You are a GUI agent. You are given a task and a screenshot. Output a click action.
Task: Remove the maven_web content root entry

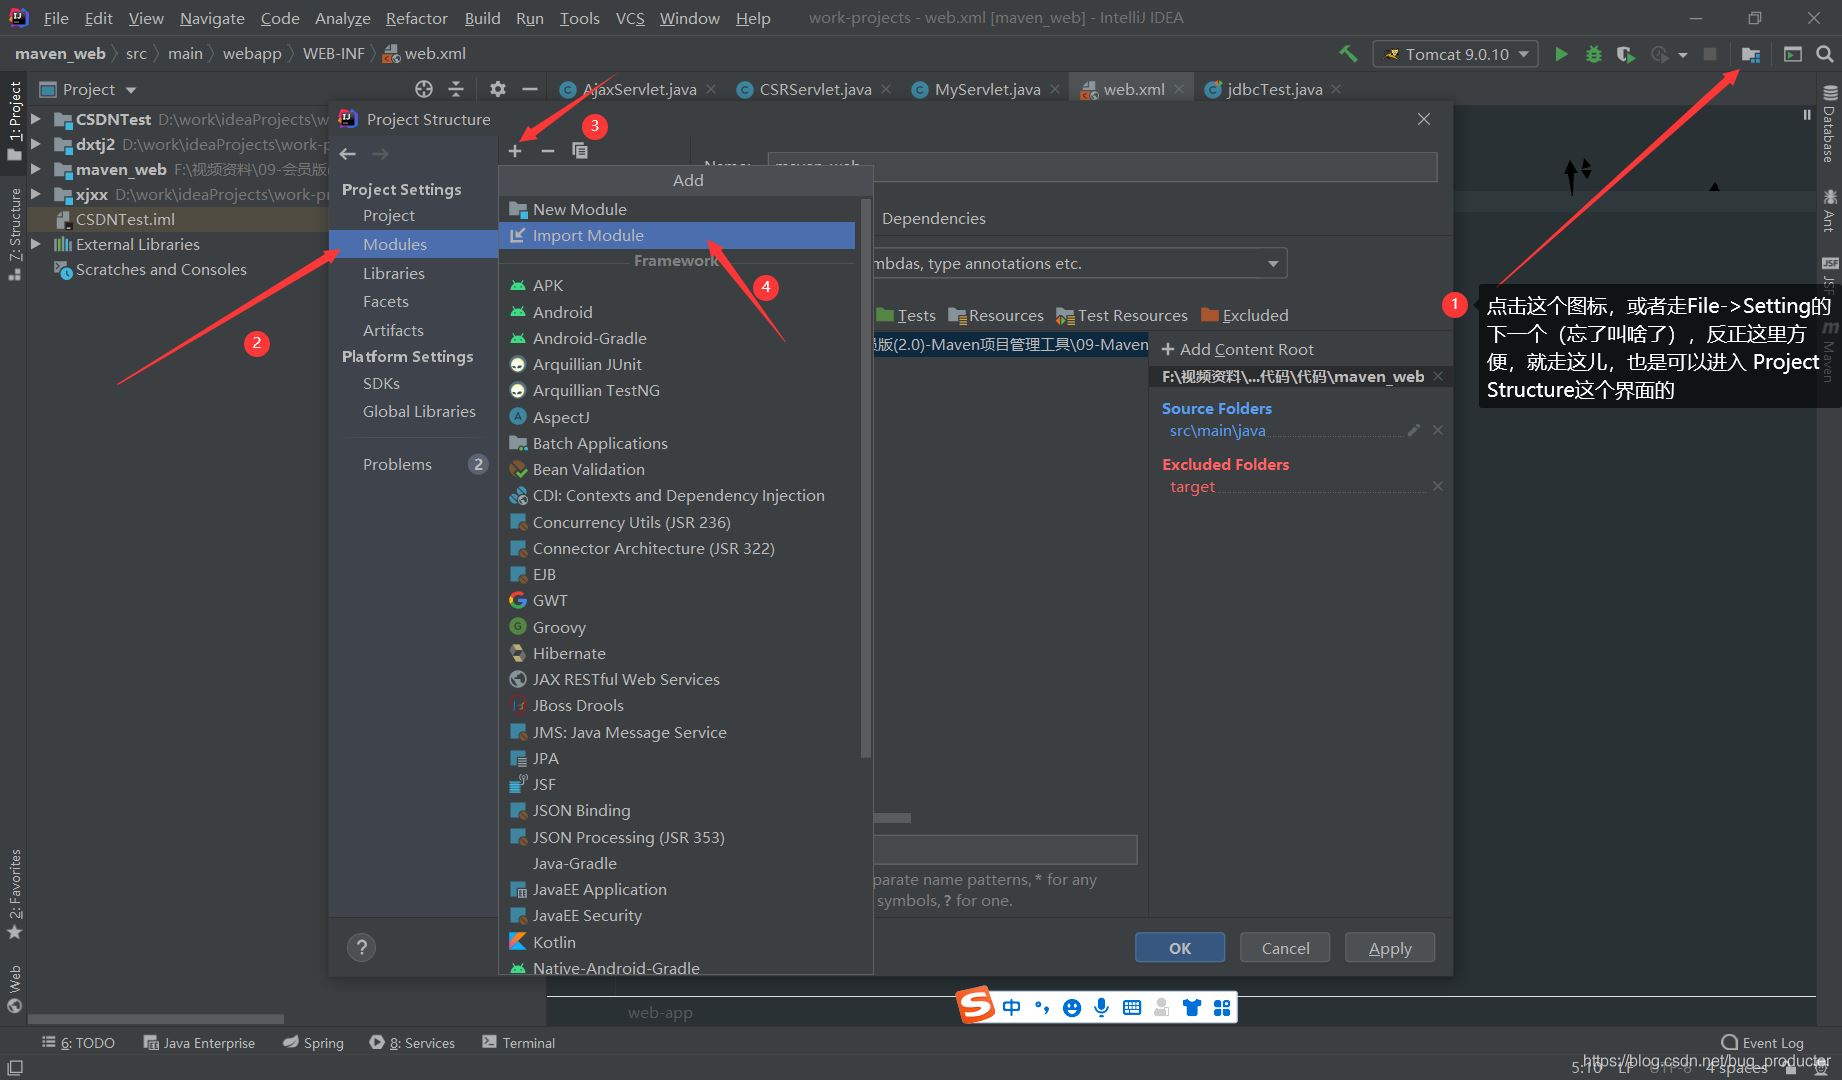tap(1438, 376)
